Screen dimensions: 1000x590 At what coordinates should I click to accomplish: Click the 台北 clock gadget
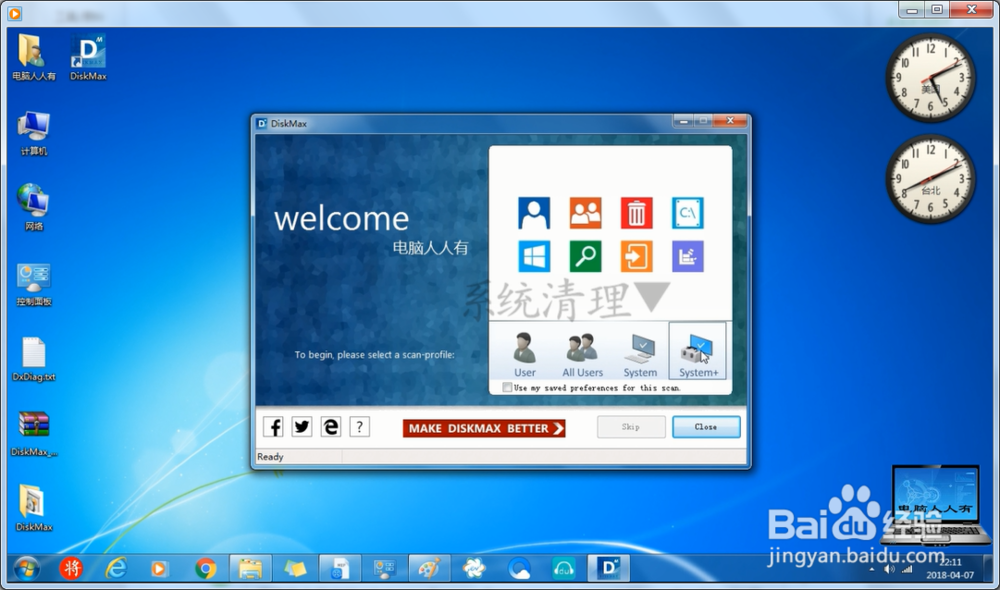pyautogui.click(x=930, y=179)
